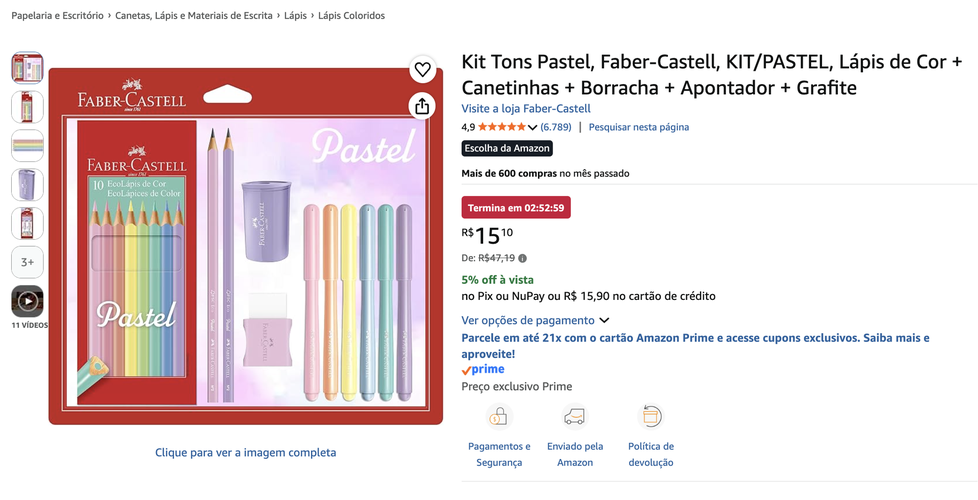Play the product videos thumbnail
This screenshot has height=500, width=978.
[27, 302]
